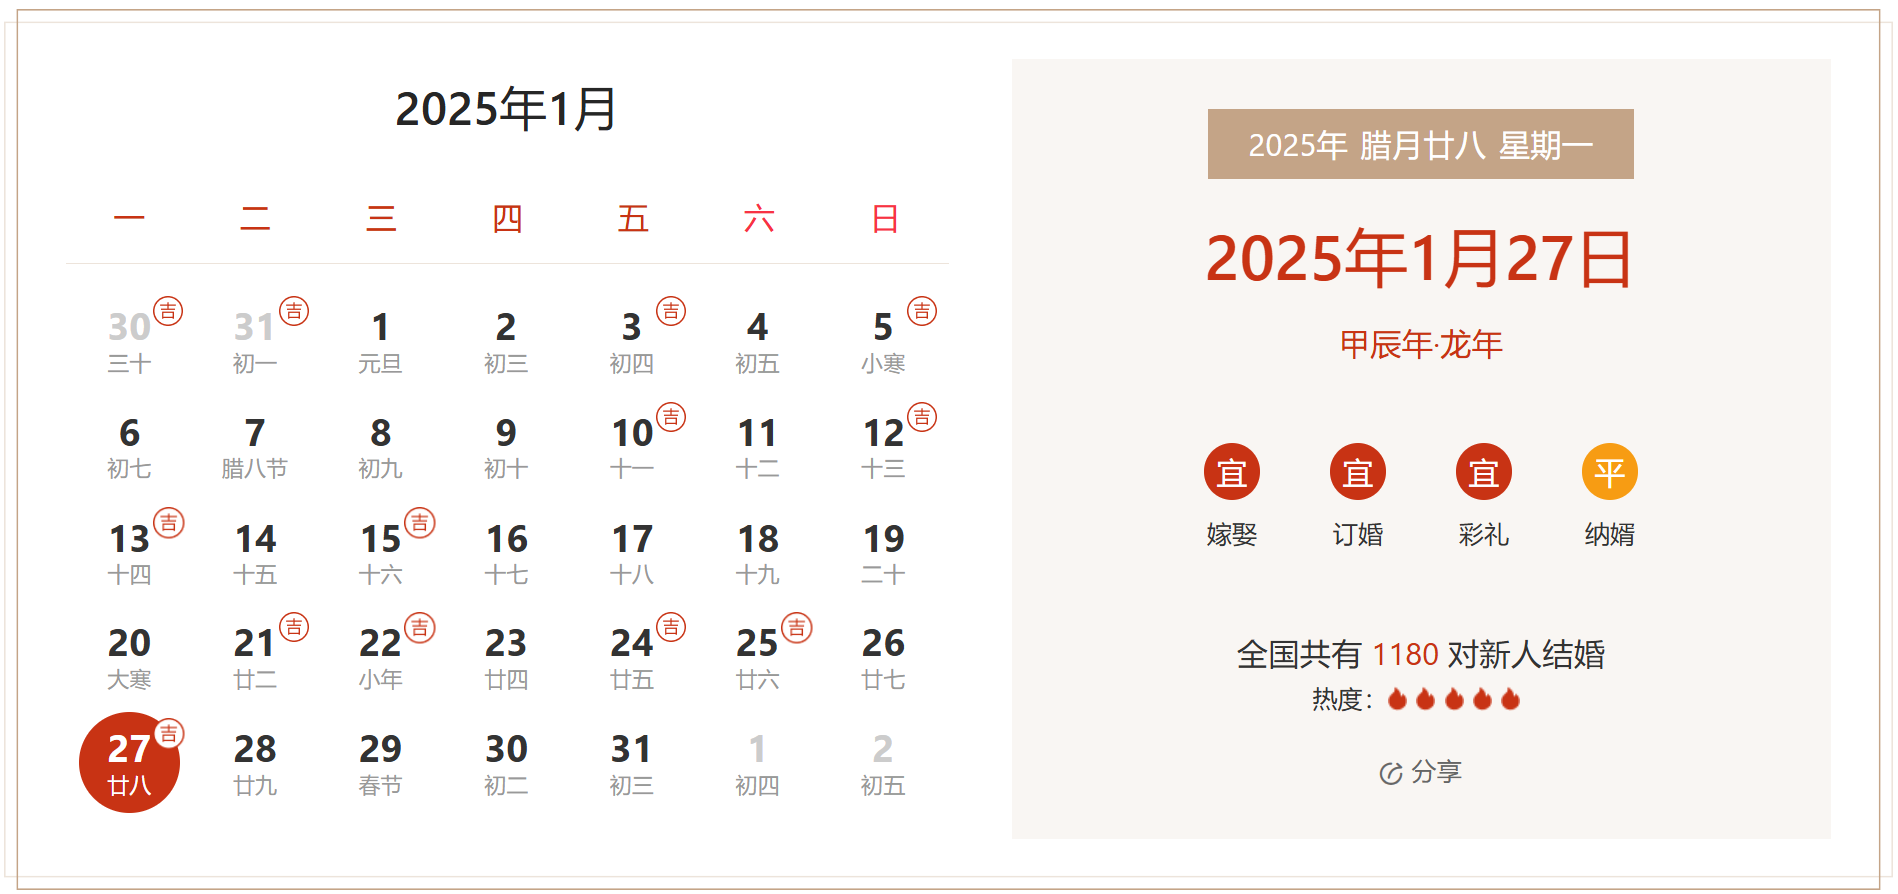Screen dimensions: 1898x894
Task: Click the 嫁娶 label
Action: 1232,535
